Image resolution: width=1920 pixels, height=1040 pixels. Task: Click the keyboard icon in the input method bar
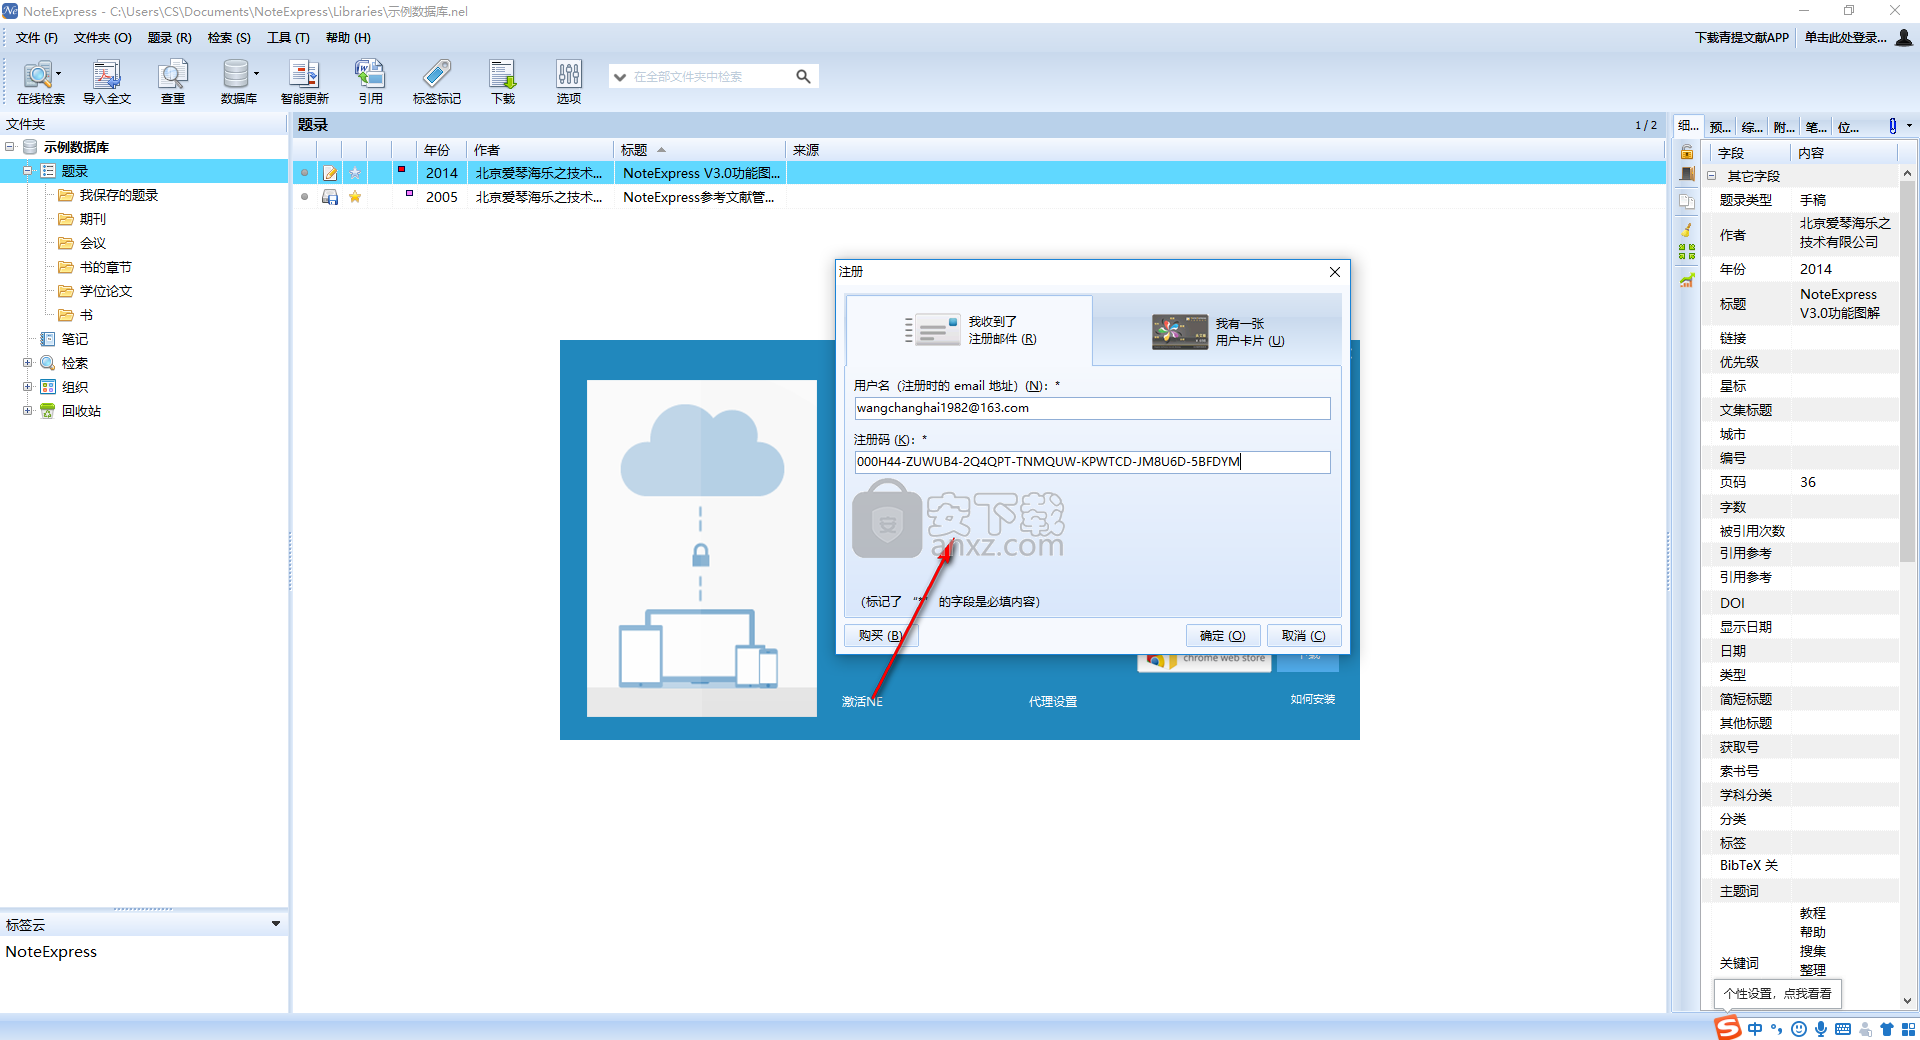(x=1843, y=1029)
